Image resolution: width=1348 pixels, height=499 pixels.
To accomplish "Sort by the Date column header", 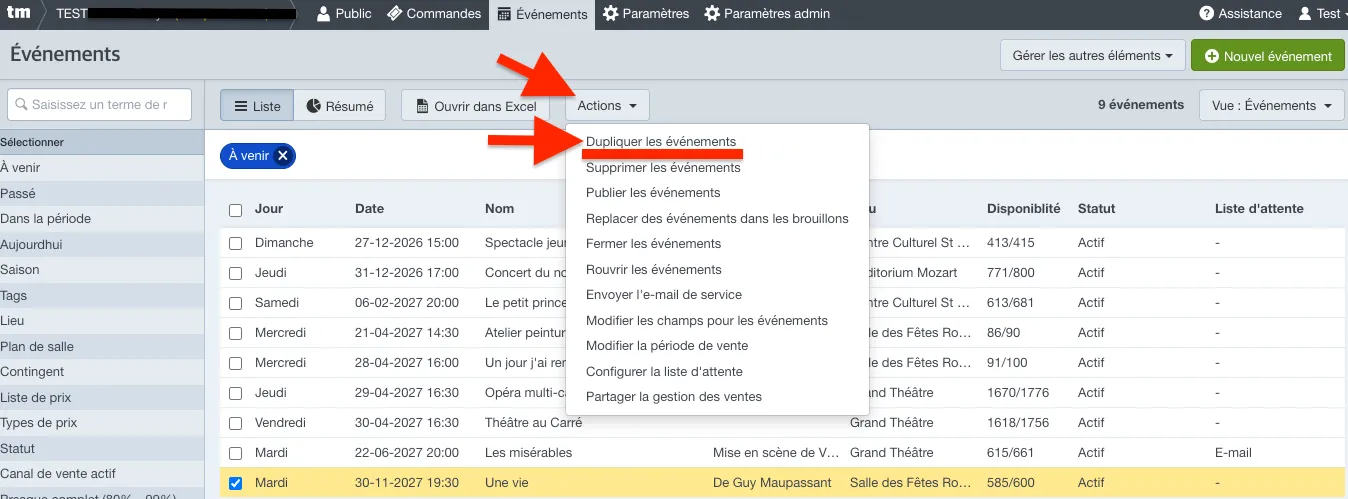I will click(x=369, y=209).
